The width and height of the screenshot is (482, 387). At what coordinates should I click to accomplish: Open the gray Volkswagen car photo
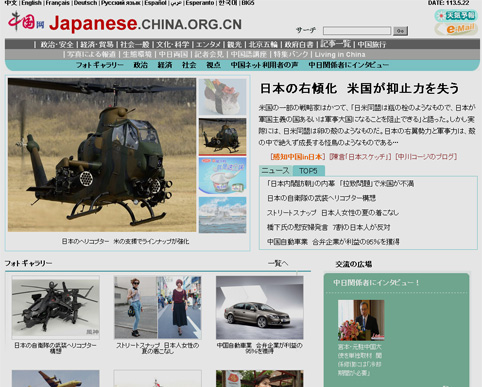(x=260, y=307)
